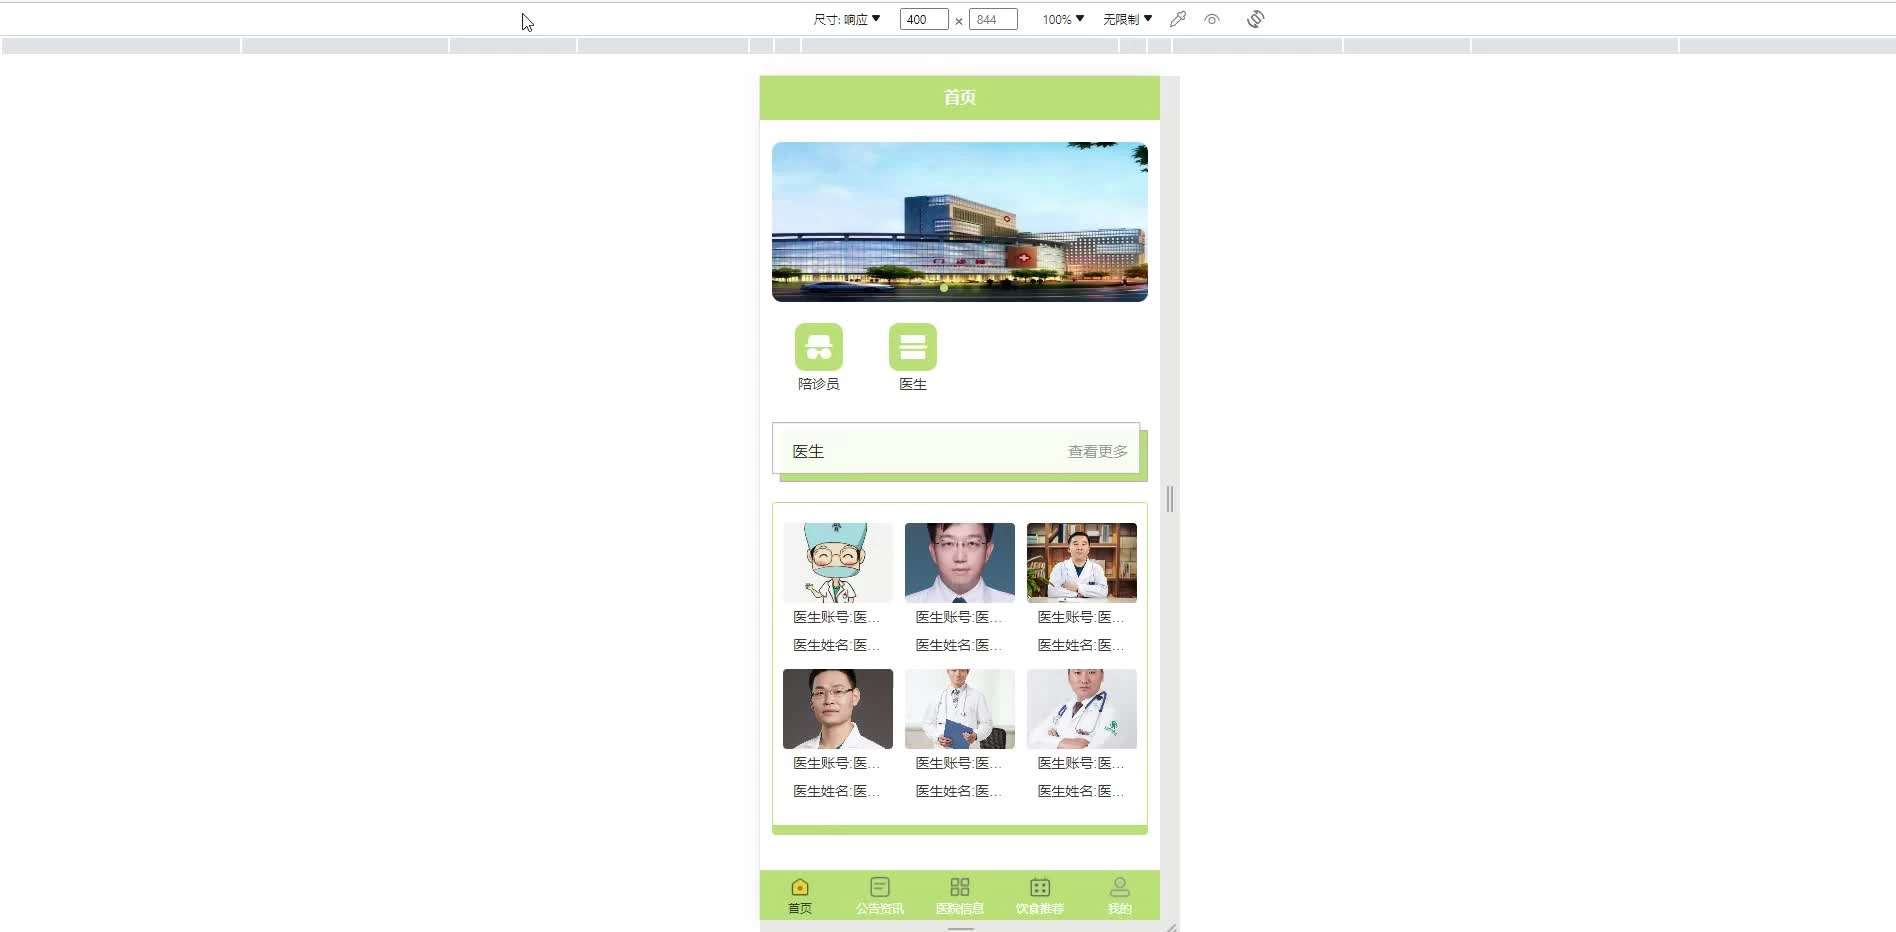Click the 查看更多 link

[x=1098, y=451]
